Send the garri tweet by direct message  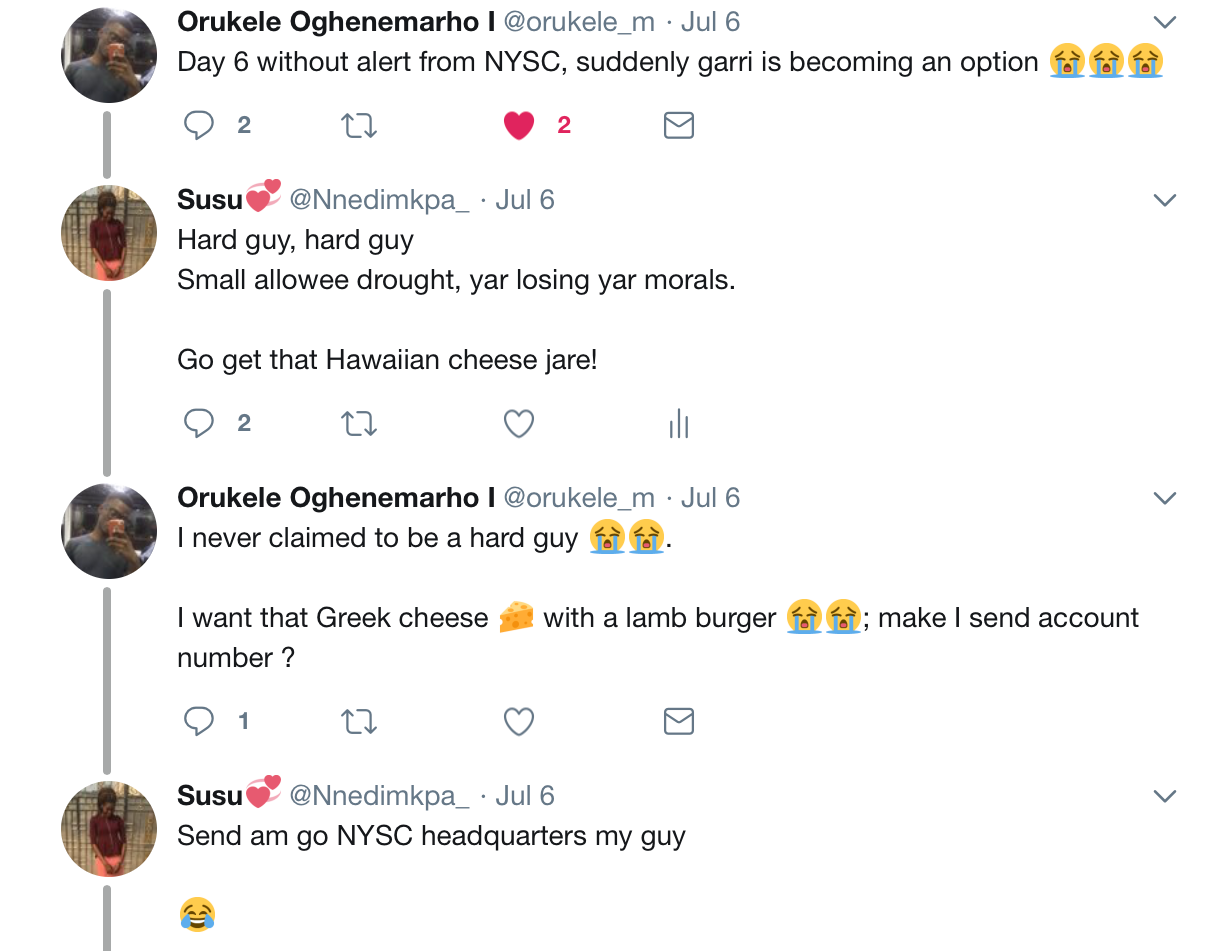679,125
